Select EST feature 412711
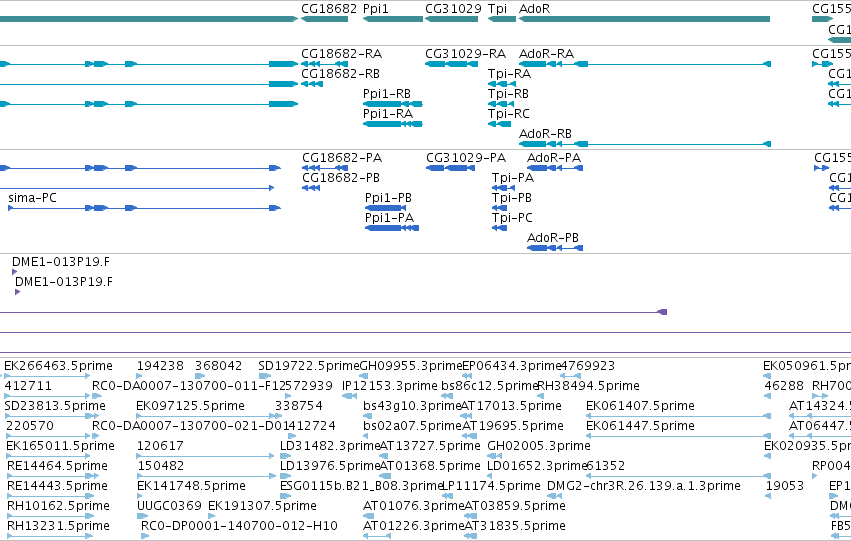The image size is (851, 541). 47,396
